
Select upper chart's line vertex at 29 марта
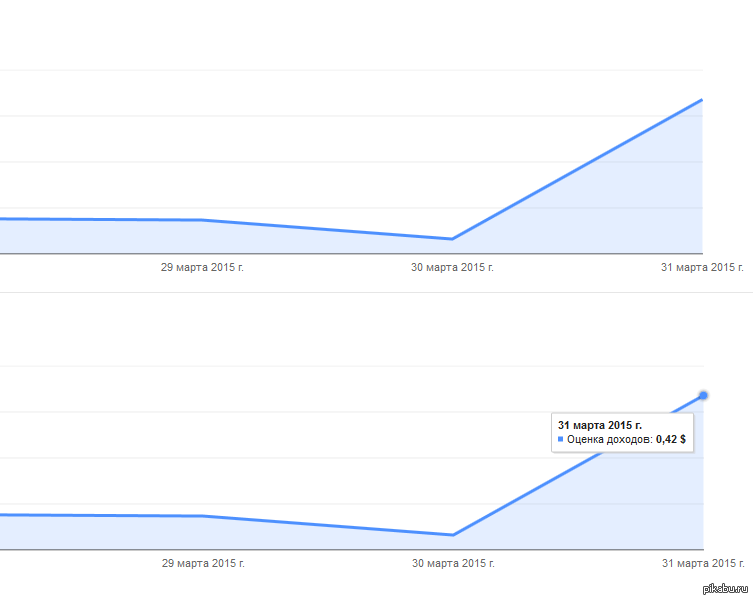coord(202,220)
